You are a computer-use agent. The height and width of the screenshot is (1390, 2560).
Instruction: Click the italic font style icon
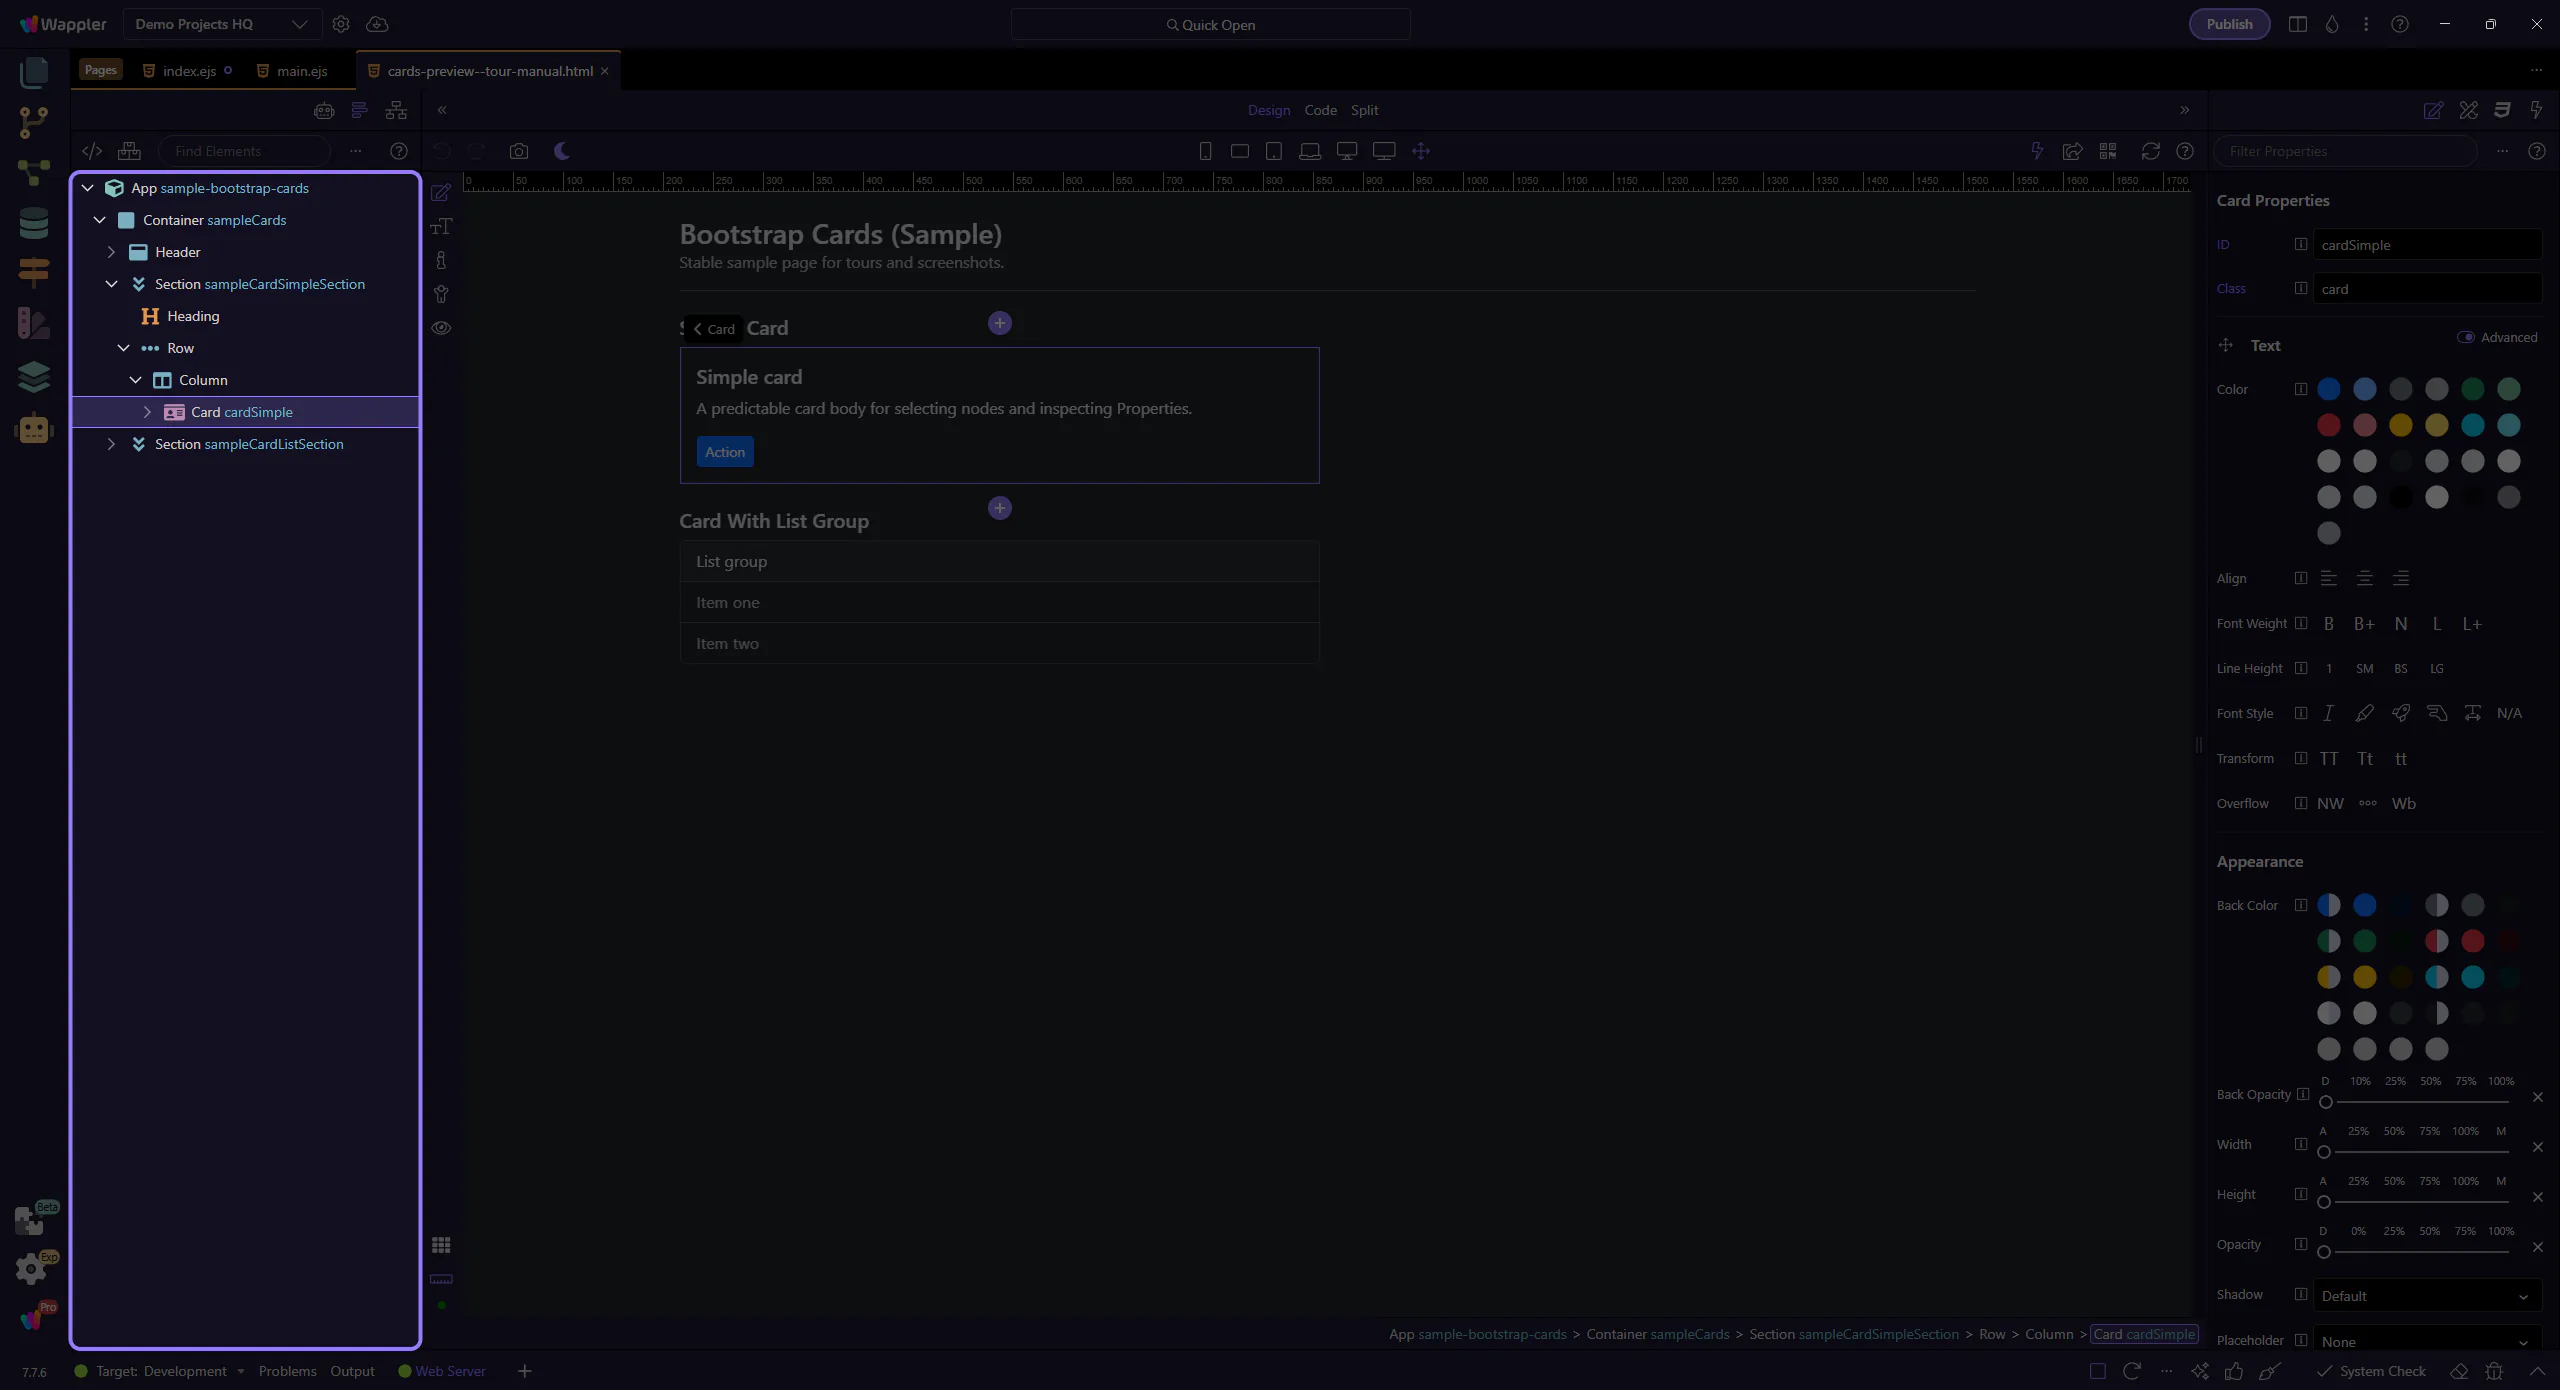click(2328, 713)
